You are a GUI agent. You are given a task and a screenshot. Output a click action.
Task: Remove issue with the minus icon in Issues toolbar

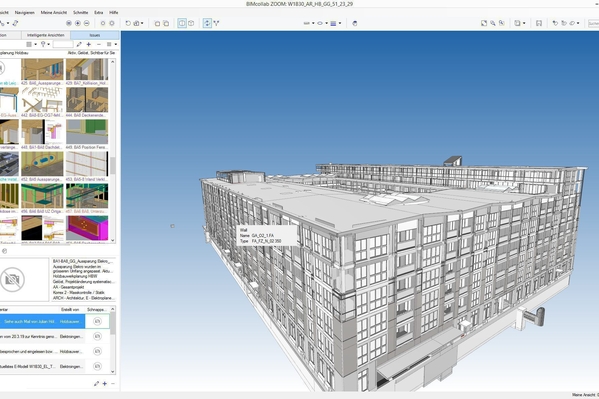pyautogui.click(x=99, y=44)
